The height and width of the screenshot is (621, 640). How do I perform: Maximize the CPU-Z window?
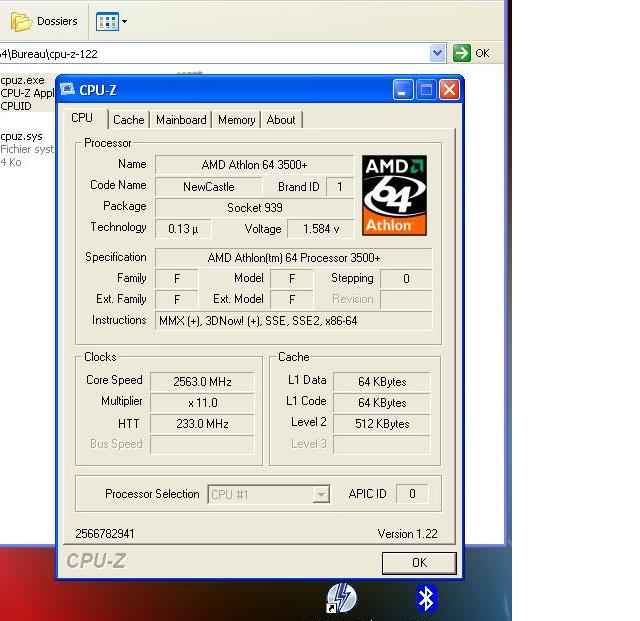pos(426,90)
